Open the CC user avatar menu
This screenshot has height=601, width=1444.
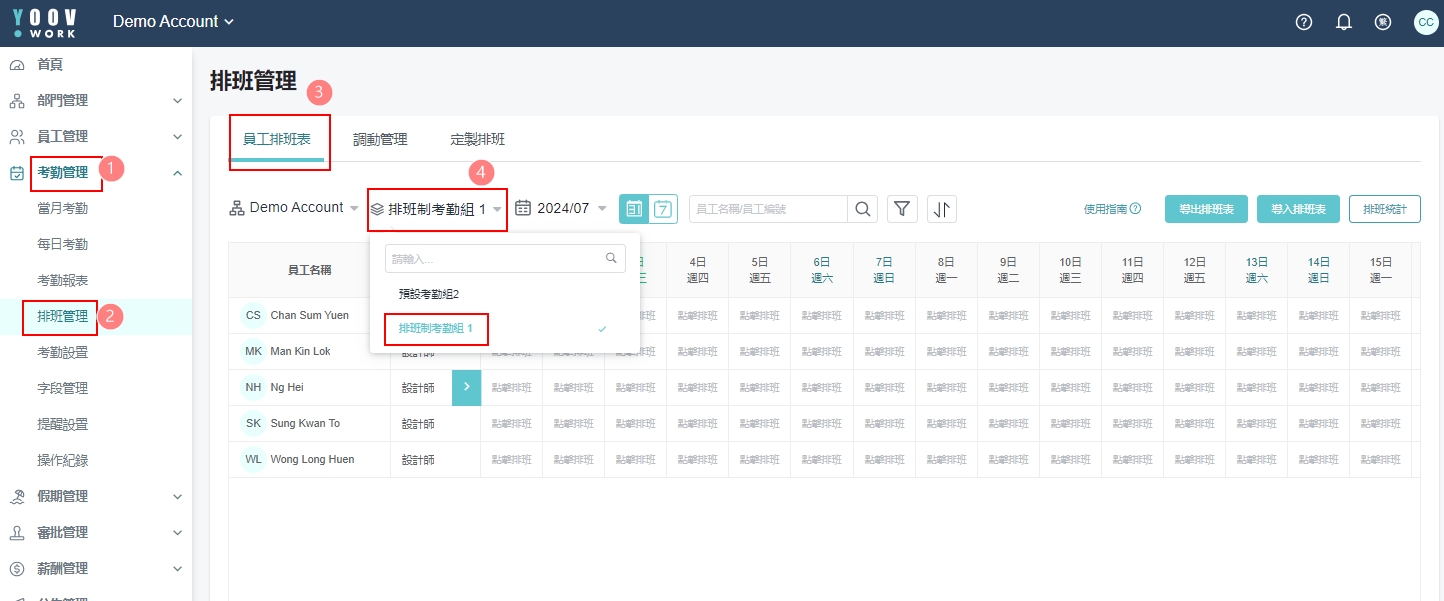point(1425,22)
